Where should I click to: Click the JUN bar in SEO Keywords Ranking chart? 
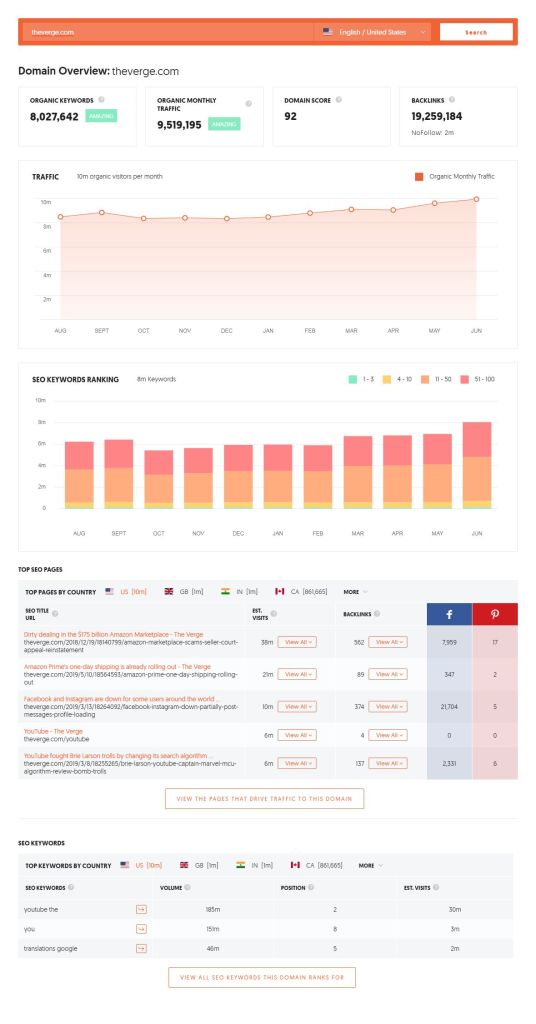(x=477, y=465)
